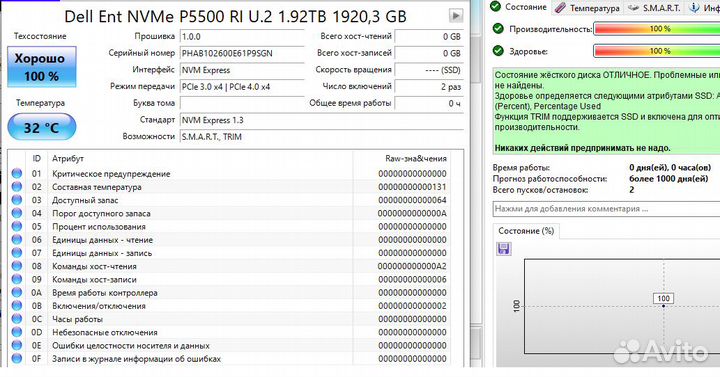The height and width of the screenshot is (377, 720).
Task: Click the blue status dot for attribute 05
Action: (17, 226)
